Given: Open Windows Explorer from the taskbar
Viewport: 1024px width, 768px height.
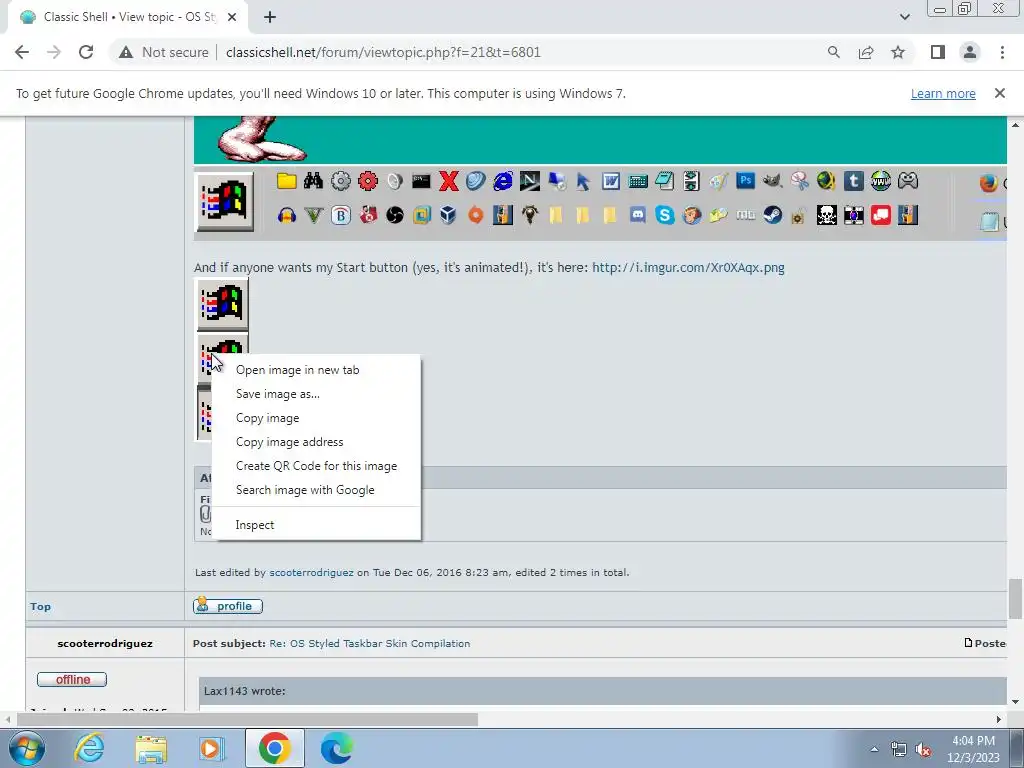Looking at the screenshot, I should click(151, 748).
